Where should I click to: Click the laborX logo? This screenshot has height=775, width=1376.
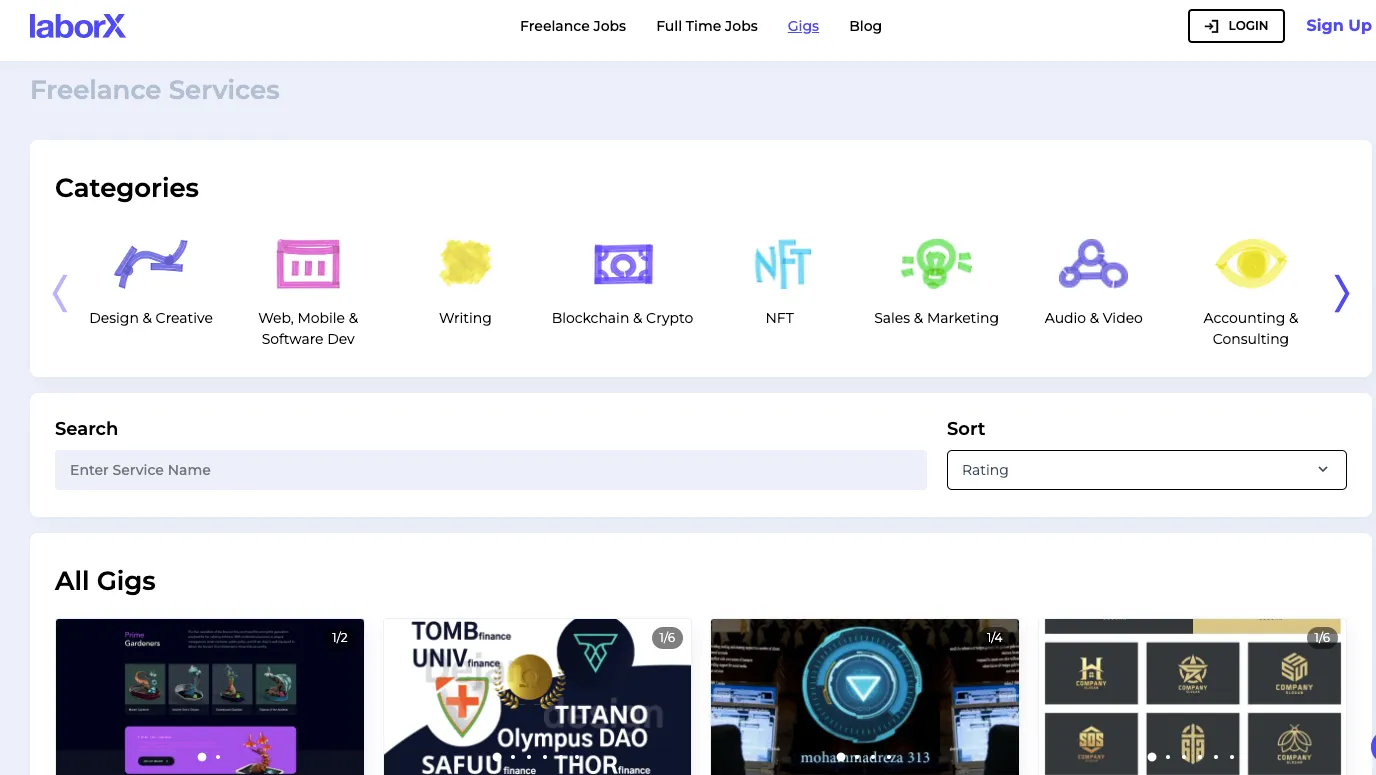[x=78, y=26]
